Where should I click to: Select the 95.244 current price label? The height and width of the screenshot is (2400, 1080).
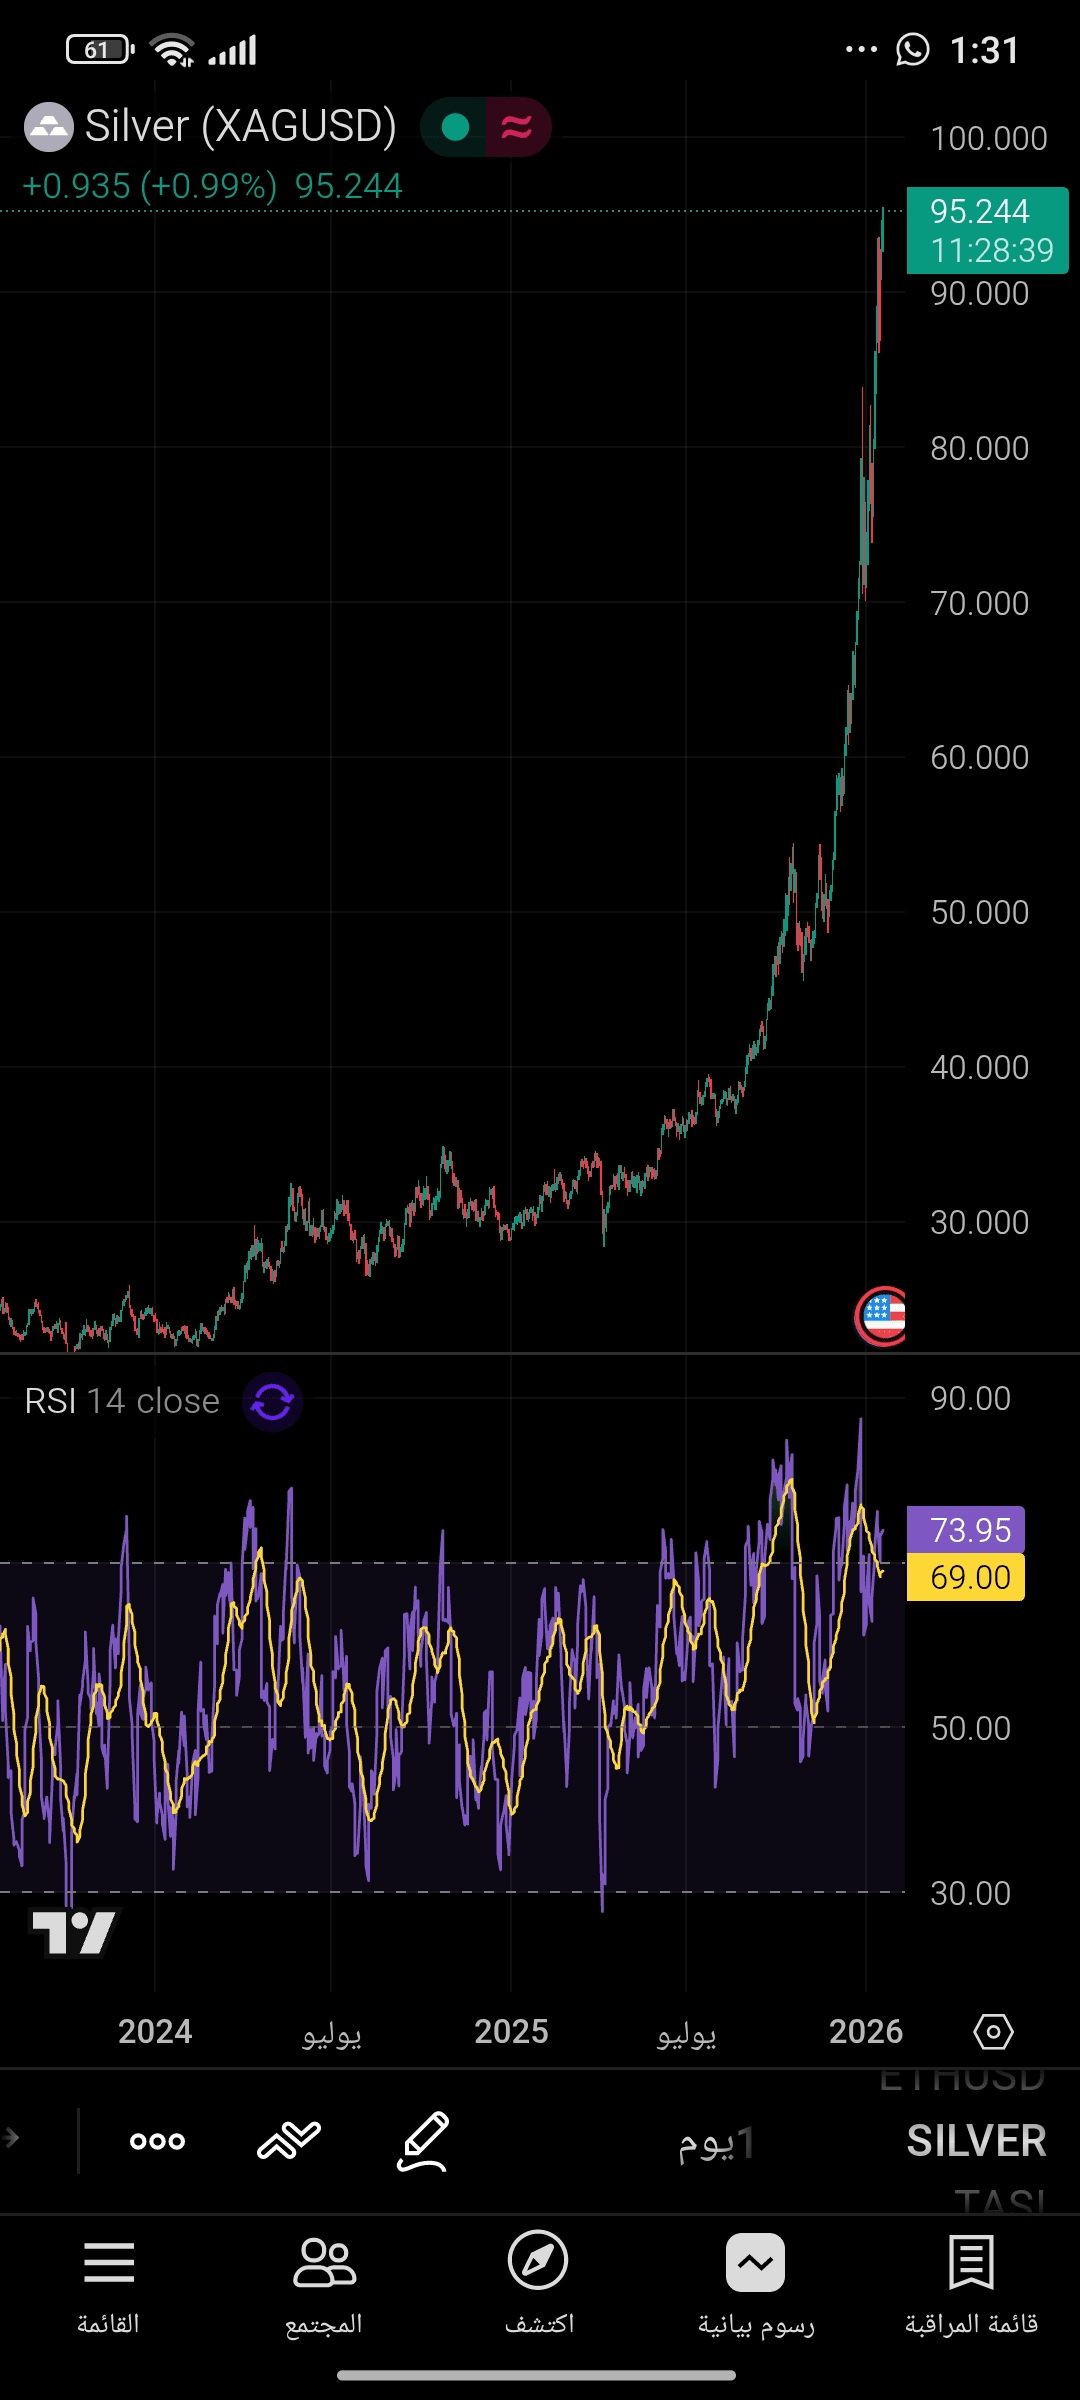[987, 230]
